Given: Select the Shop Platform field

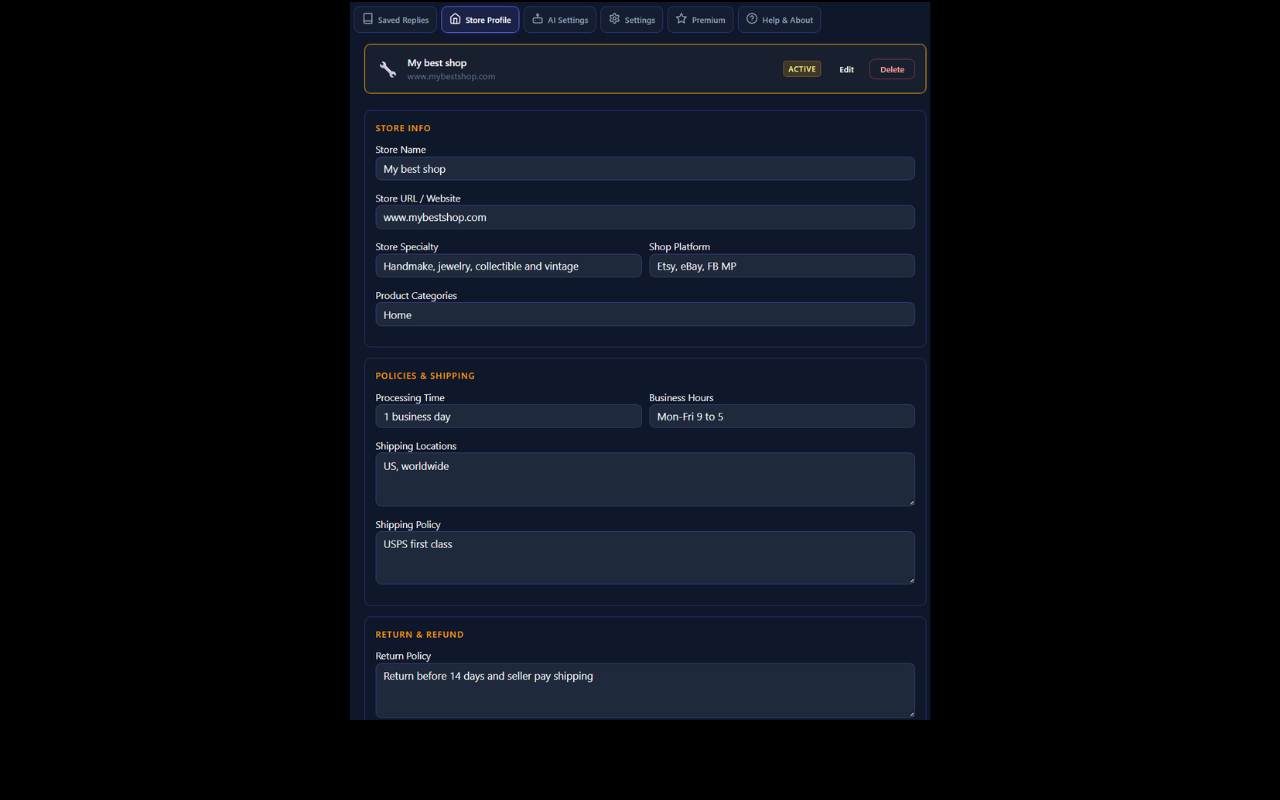Looking at the screenshot, I should pyautogui.click(x=782, y=266).
